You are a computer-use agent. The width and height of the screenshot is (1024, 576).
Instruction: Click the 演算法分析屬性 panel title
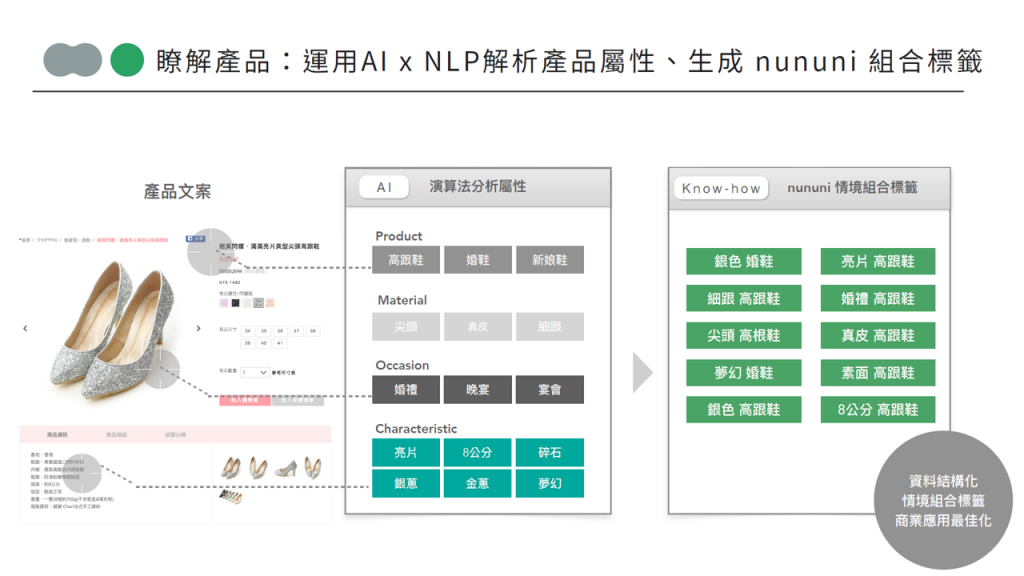point(477,187)
